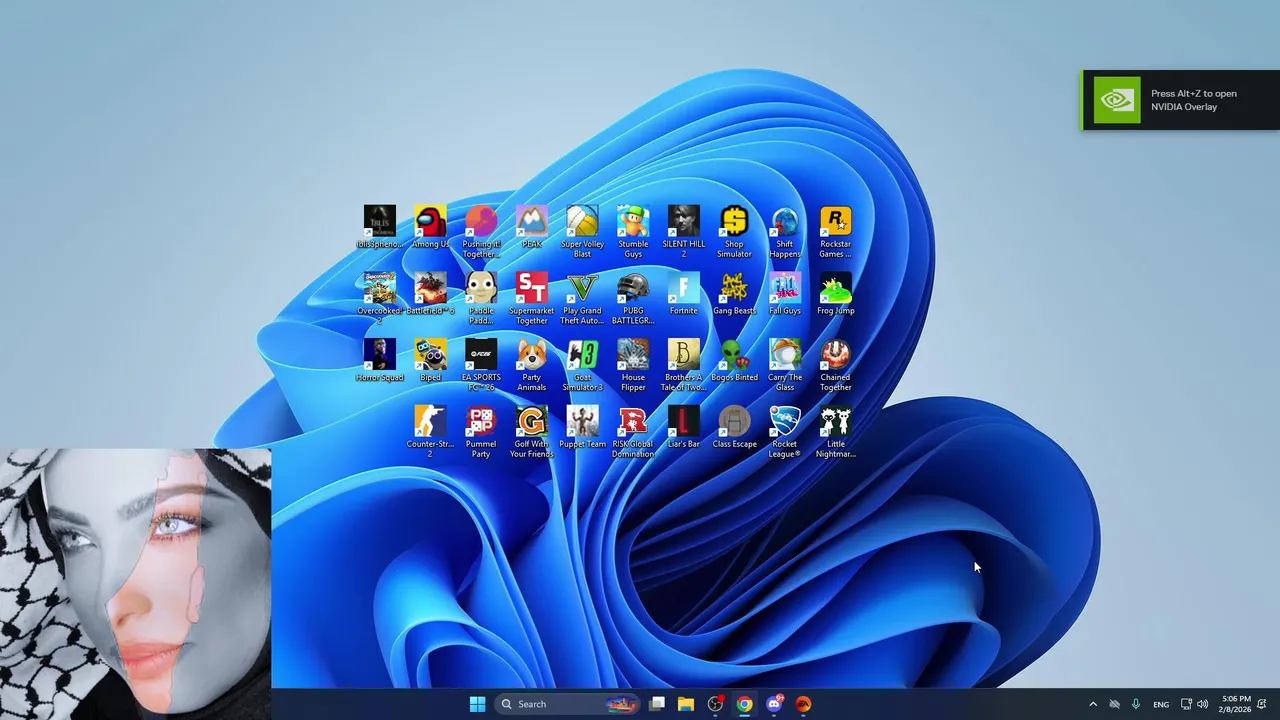Select the Brothers A Tale of Two shortcut
Viewport: 1280px width, 720px height.
(x=684, y=365)
